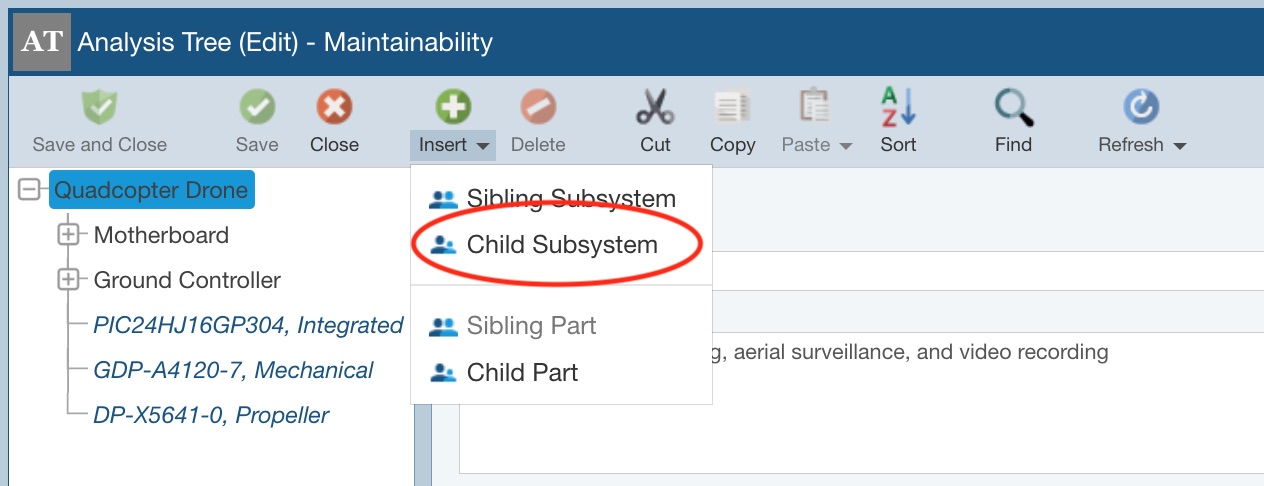
Task: Click the green Insert plus icon
Action: (x=453, y=107)
